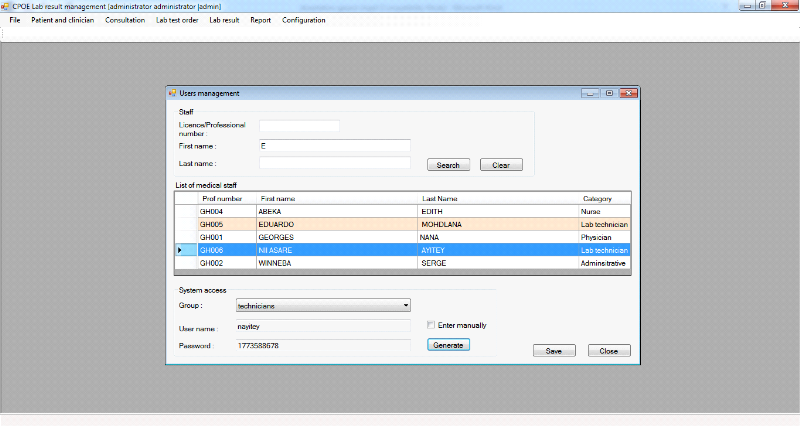Screen dimensions: 800x426
Task: Click the CPOE application title bar icon
Action: [x=6, y=6]
